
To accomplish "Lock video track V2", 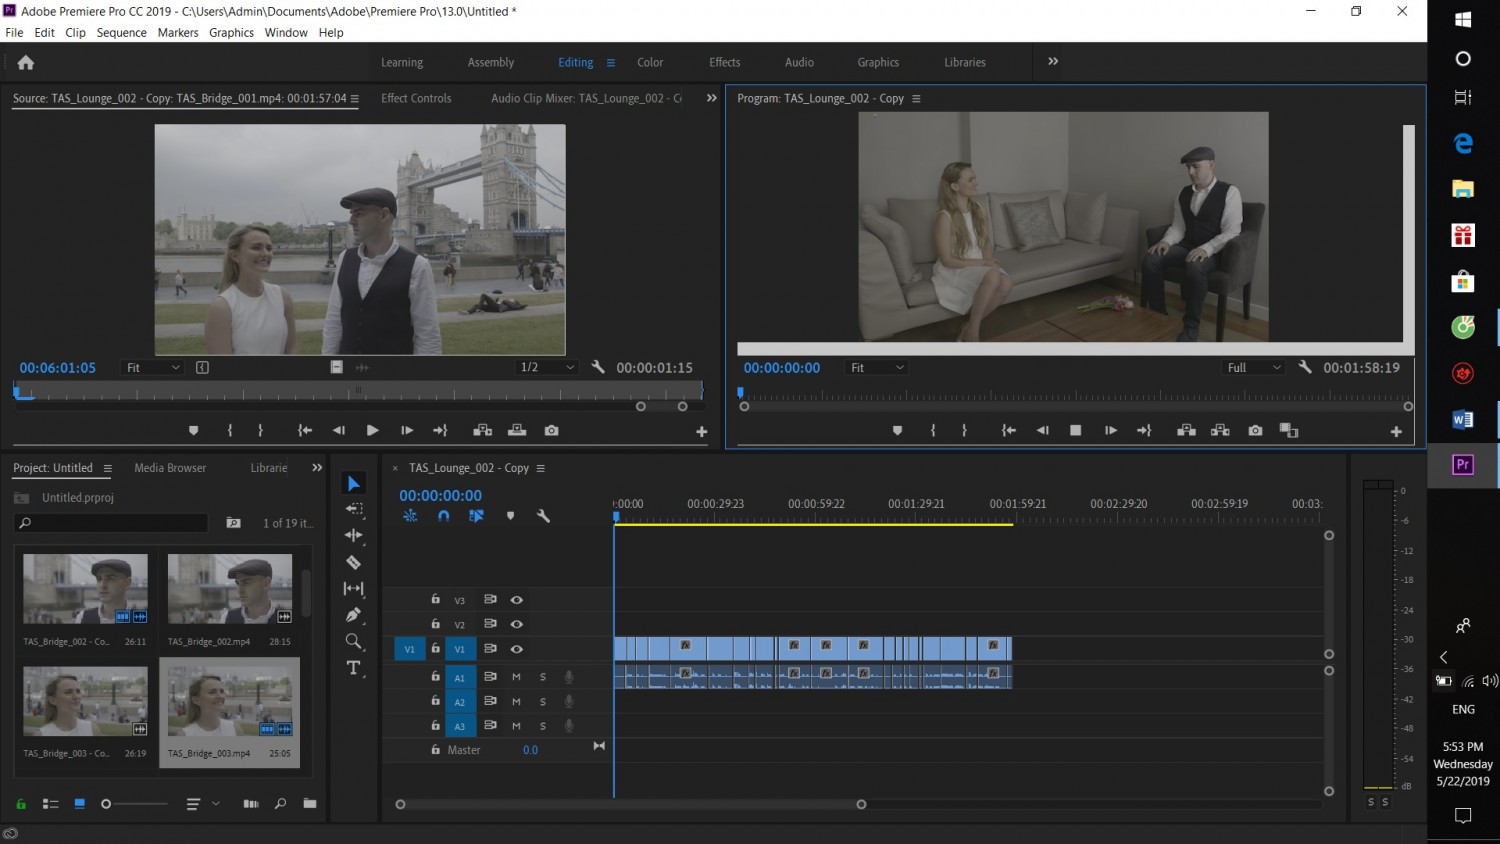I will (435, 624).
